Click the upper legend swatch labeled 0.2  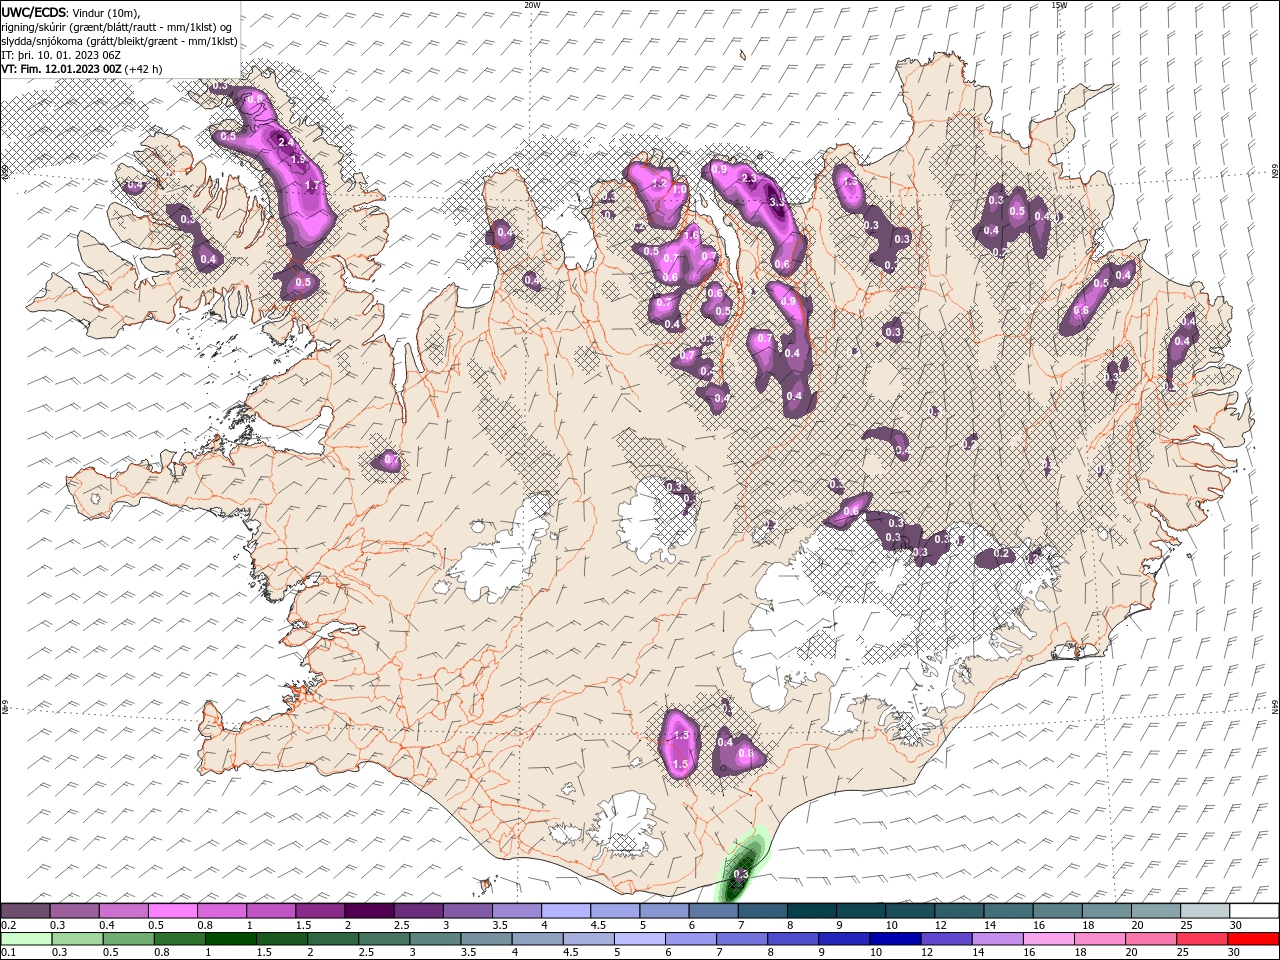(x=25, y=911)
